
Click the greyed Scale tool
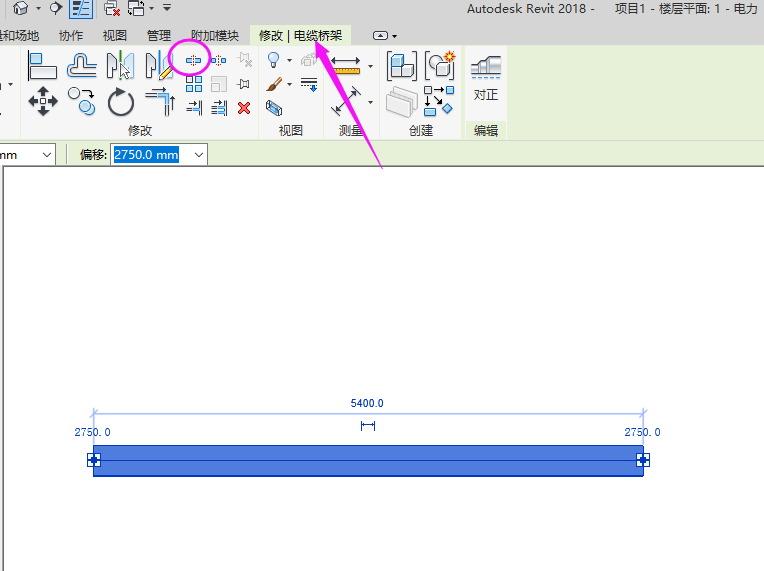[219, 84]
